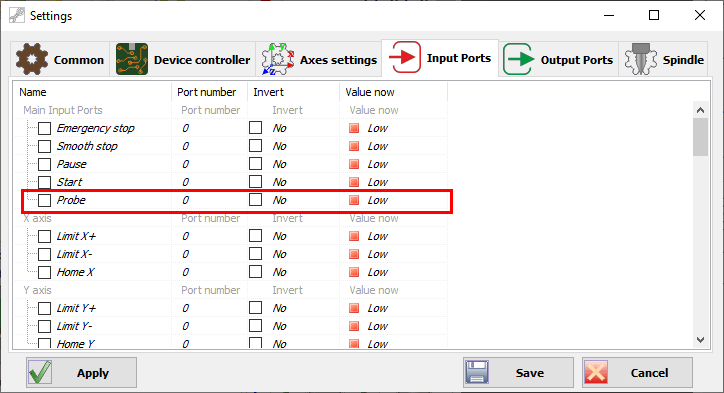This screenshot has width=724, height=393.
Task: Click the Invert column header
Action: 294,92
